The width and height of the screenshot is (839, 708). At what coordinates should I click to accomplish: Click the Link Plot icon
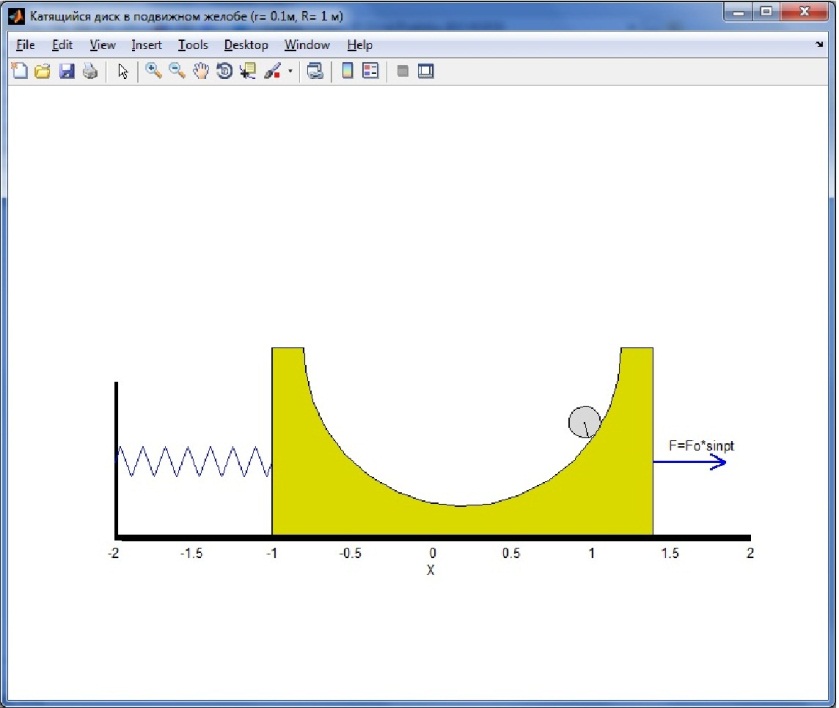[315, 71]
